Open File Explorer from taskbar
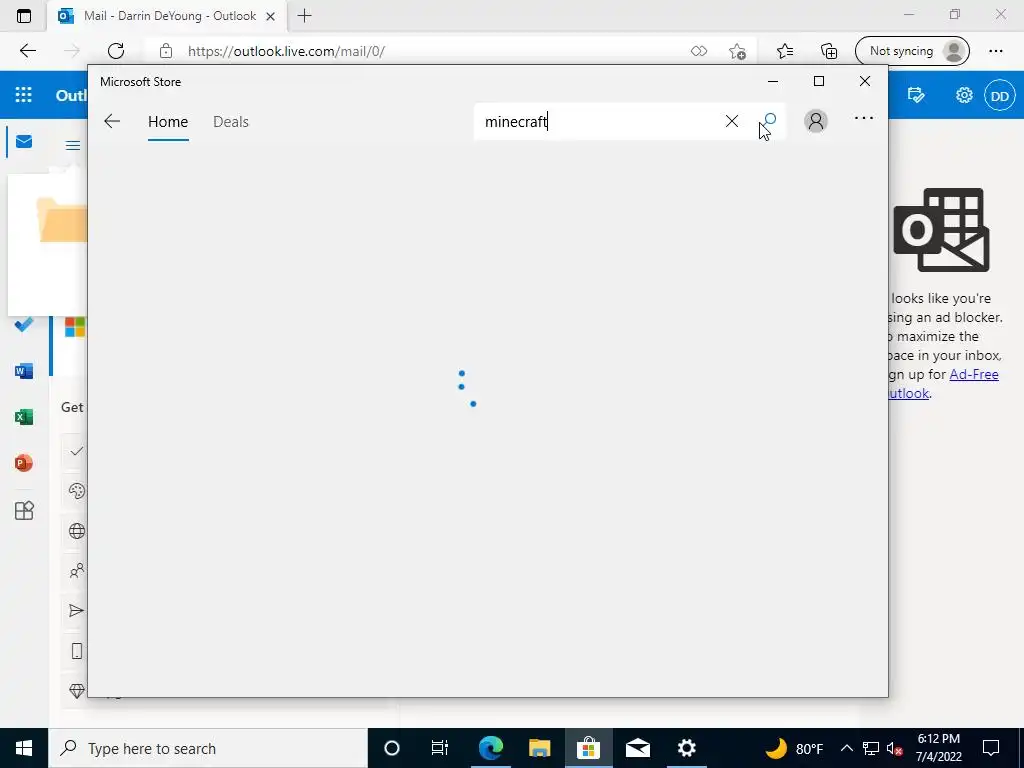The width and height of the screenshot is (1024, 768). click(539, 748)
